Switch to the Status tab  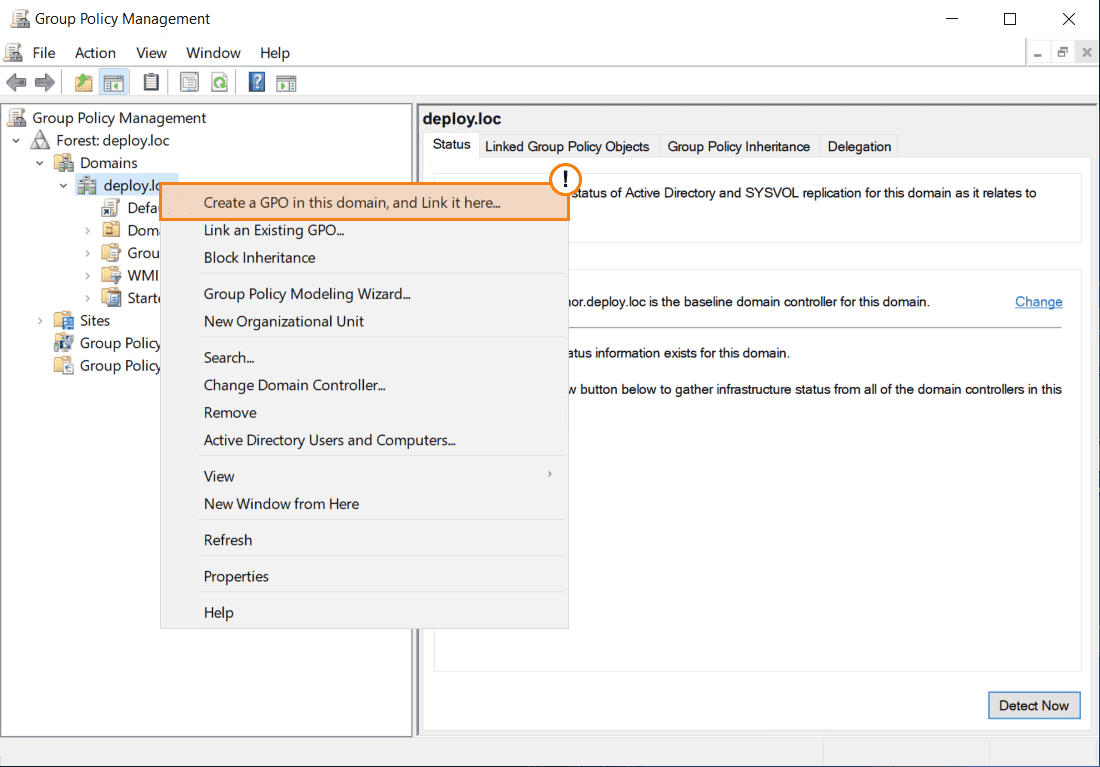[451, 145]
